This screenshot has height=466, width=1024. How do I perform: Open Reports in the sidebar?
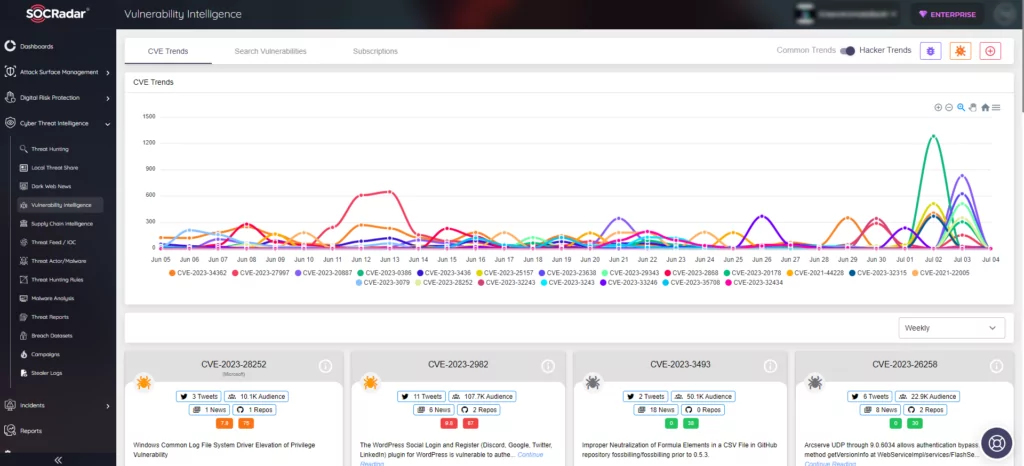click(31, 431)
